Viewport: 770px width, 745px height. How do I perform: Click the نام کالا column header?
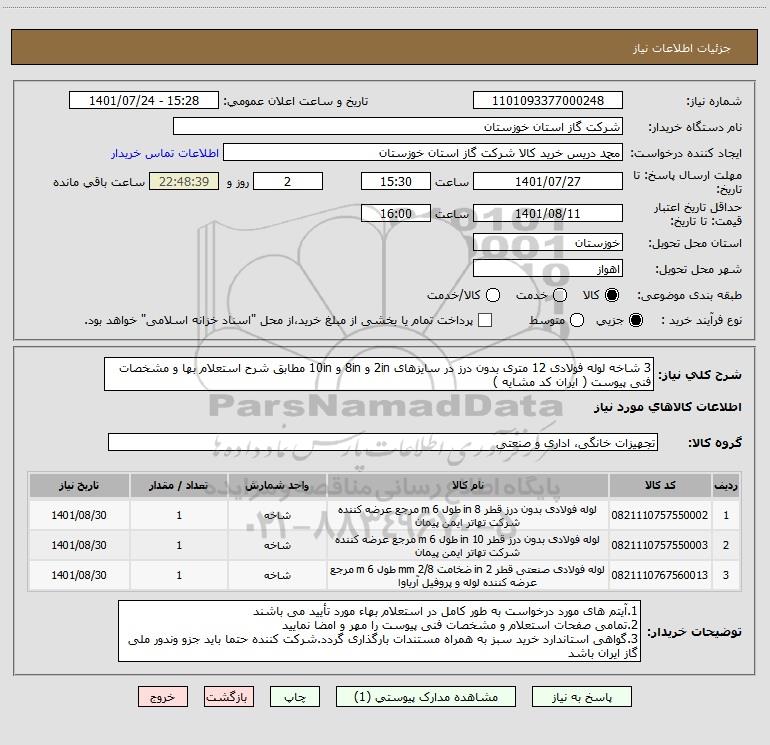(x=468, y=486)
